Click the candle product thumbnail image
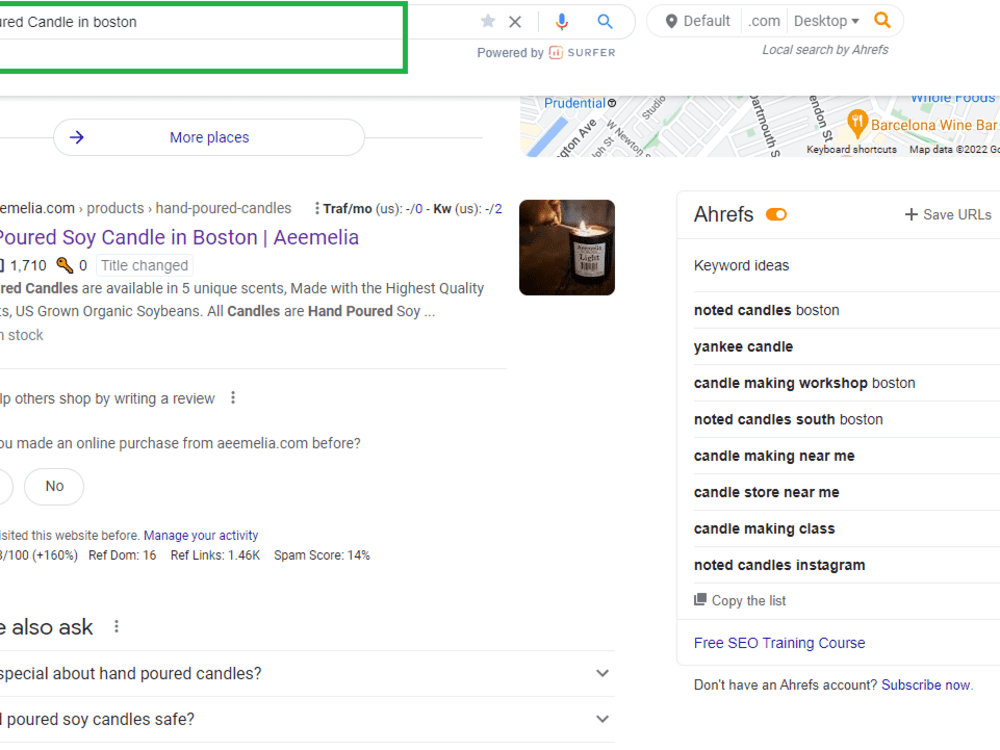This screenshot has width=1000, height=750. pyautogui.click(x=567, y=247)
